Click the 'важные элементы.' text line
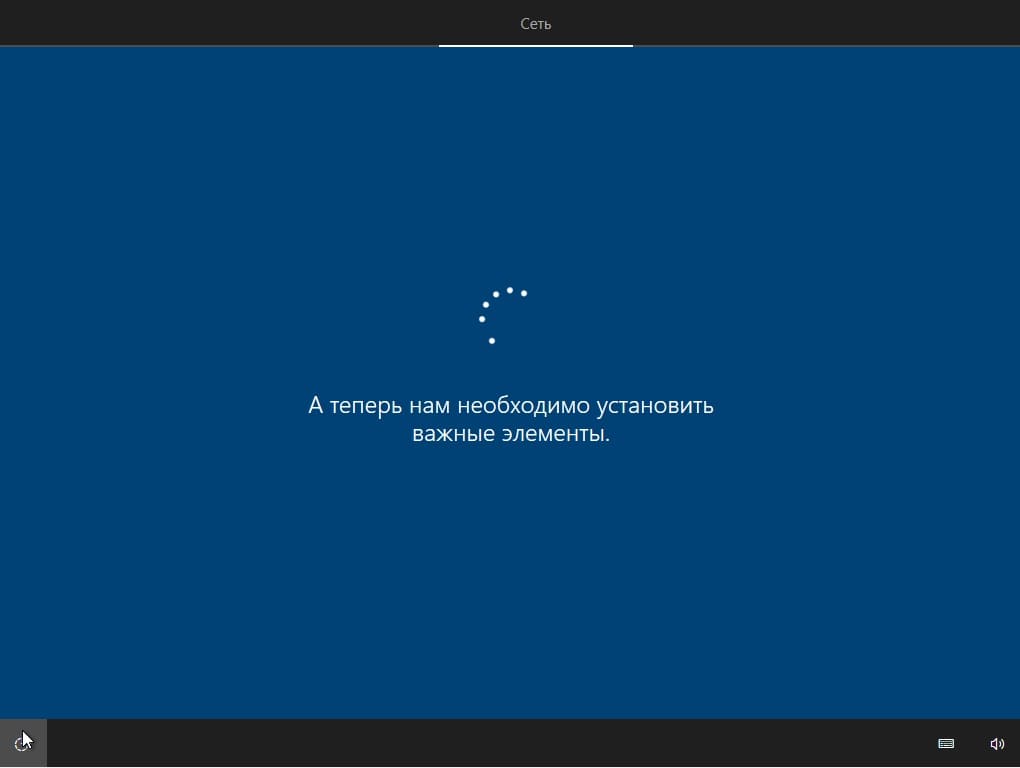Viewport: 1020px width, 768px height. pyautogui.click(x=511, y=433)
